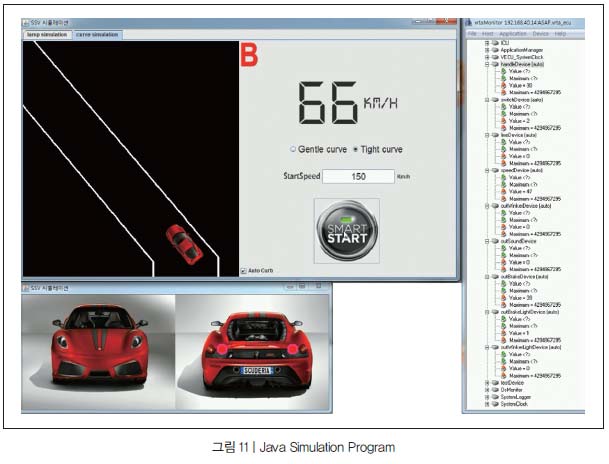The image size is (609, 464).
Task: Expand the last SystemClock tree node
Action: 487,404
